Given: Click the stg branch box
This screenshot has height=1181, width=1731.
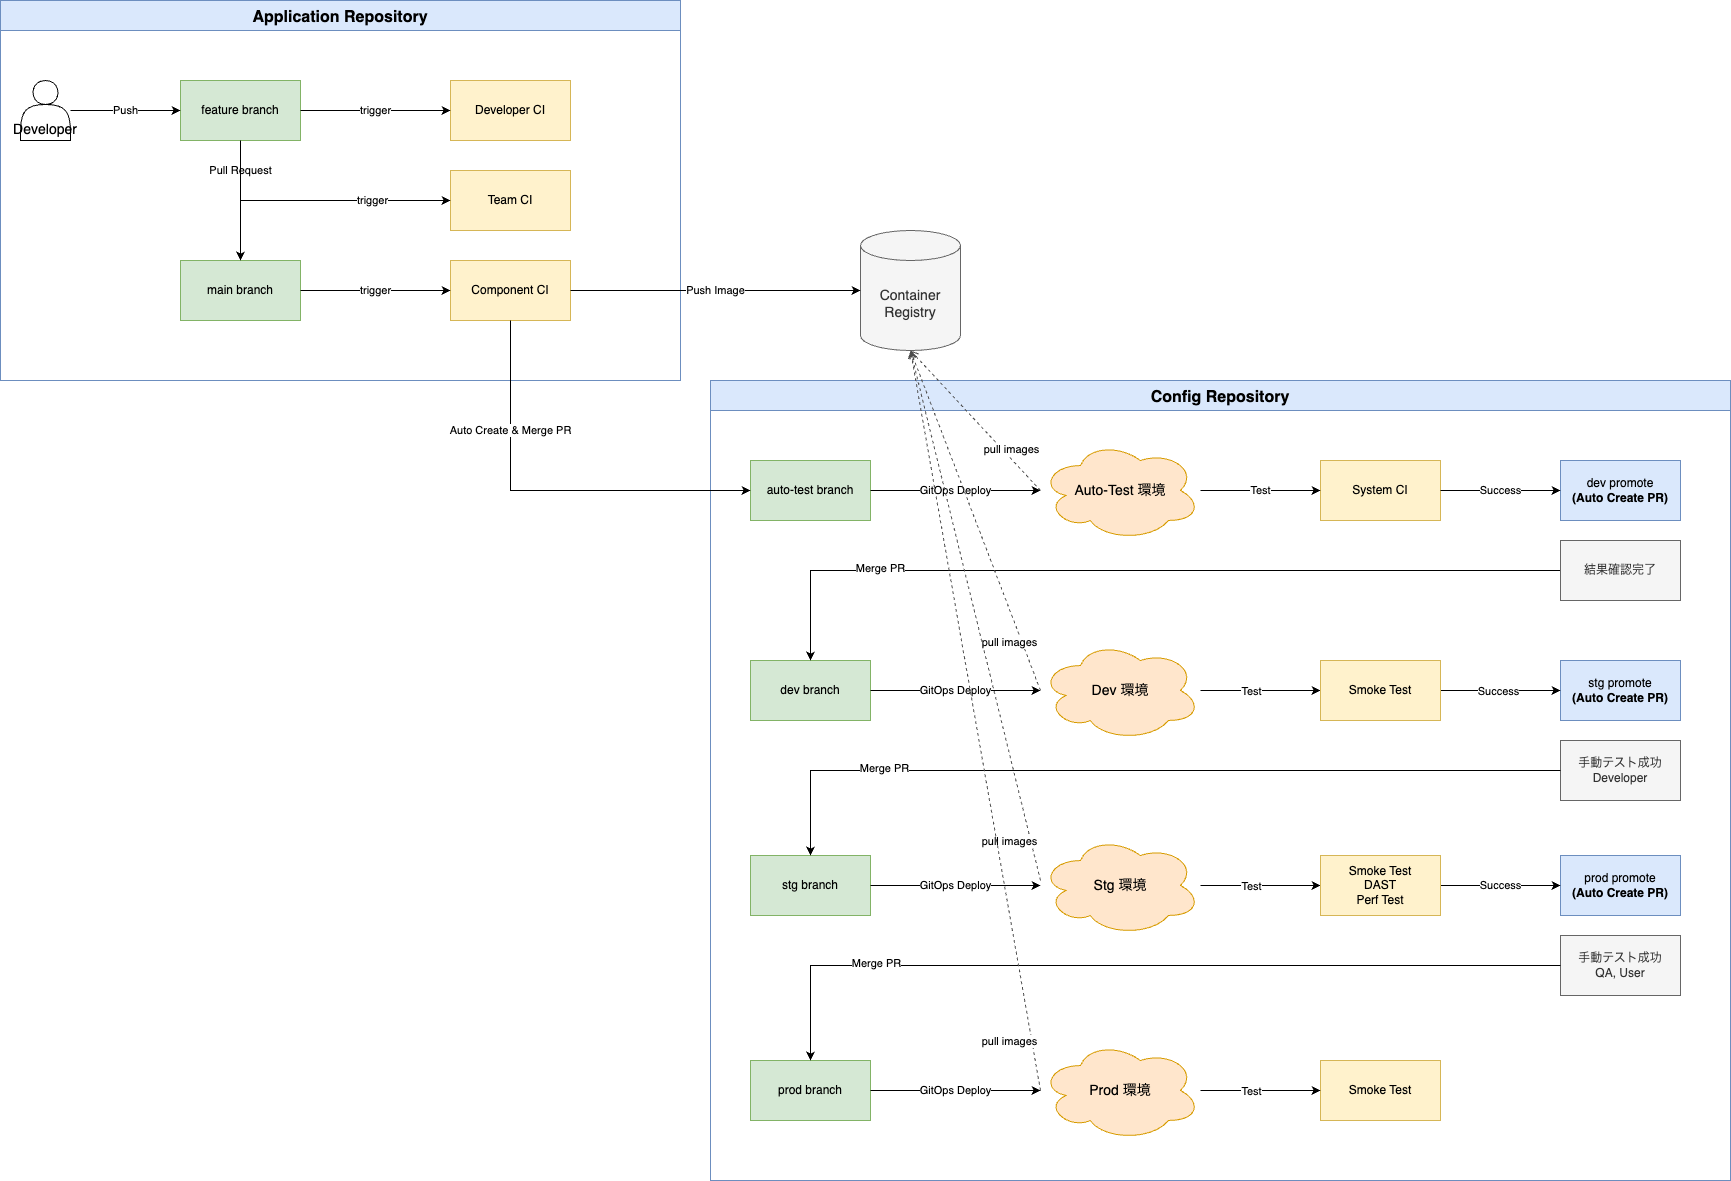Looking at the screenshot, I should point(810,885).
